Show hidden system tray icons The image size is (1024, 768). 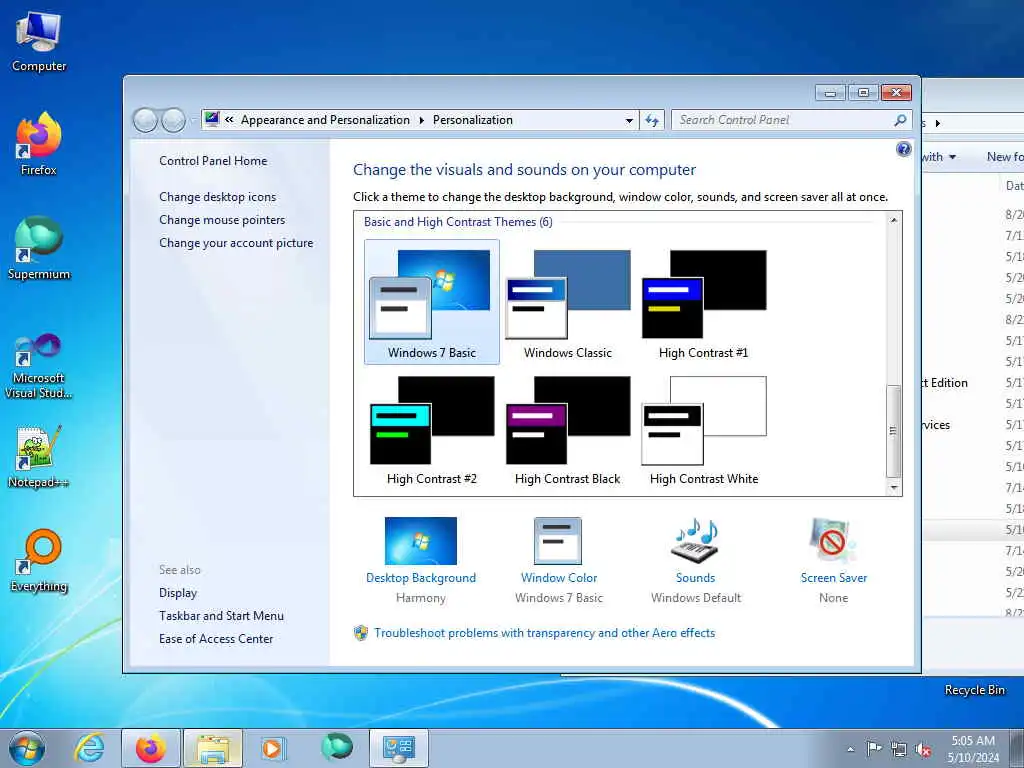850,749
